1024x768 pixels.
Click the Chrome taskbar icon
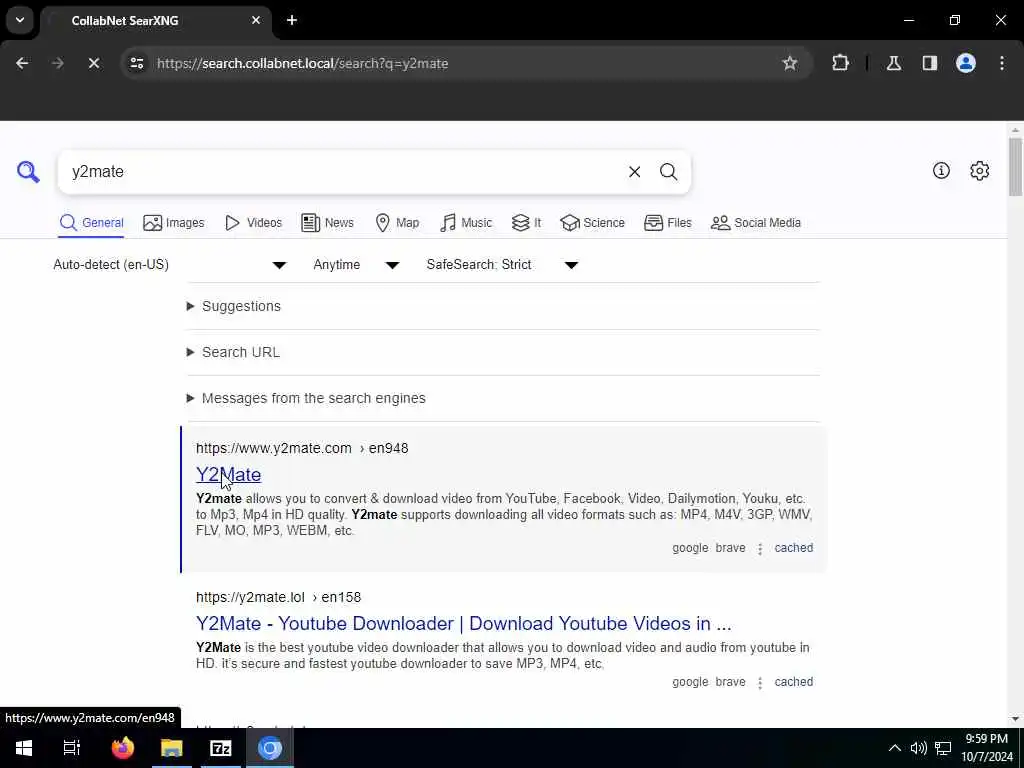tap(270, 748)
